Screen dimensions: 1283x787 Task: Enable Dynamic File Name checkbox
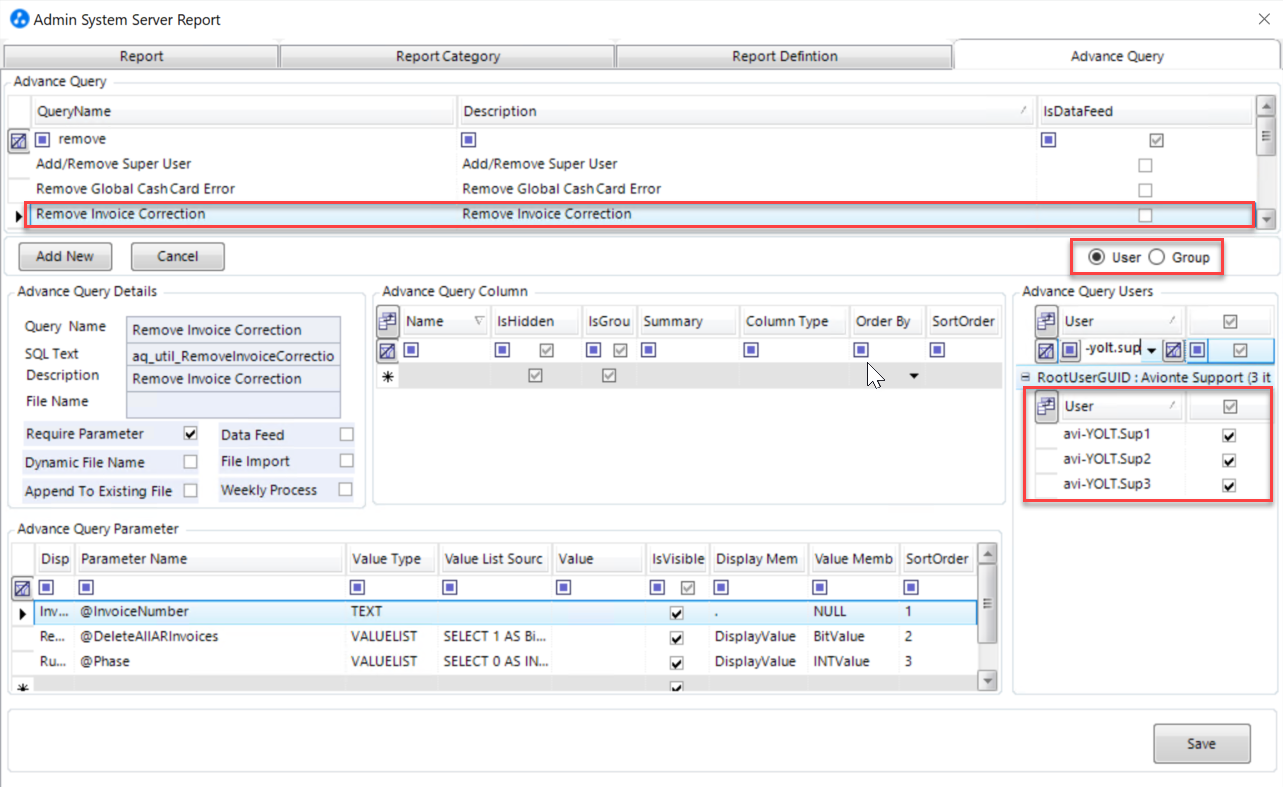coord(191,462)
